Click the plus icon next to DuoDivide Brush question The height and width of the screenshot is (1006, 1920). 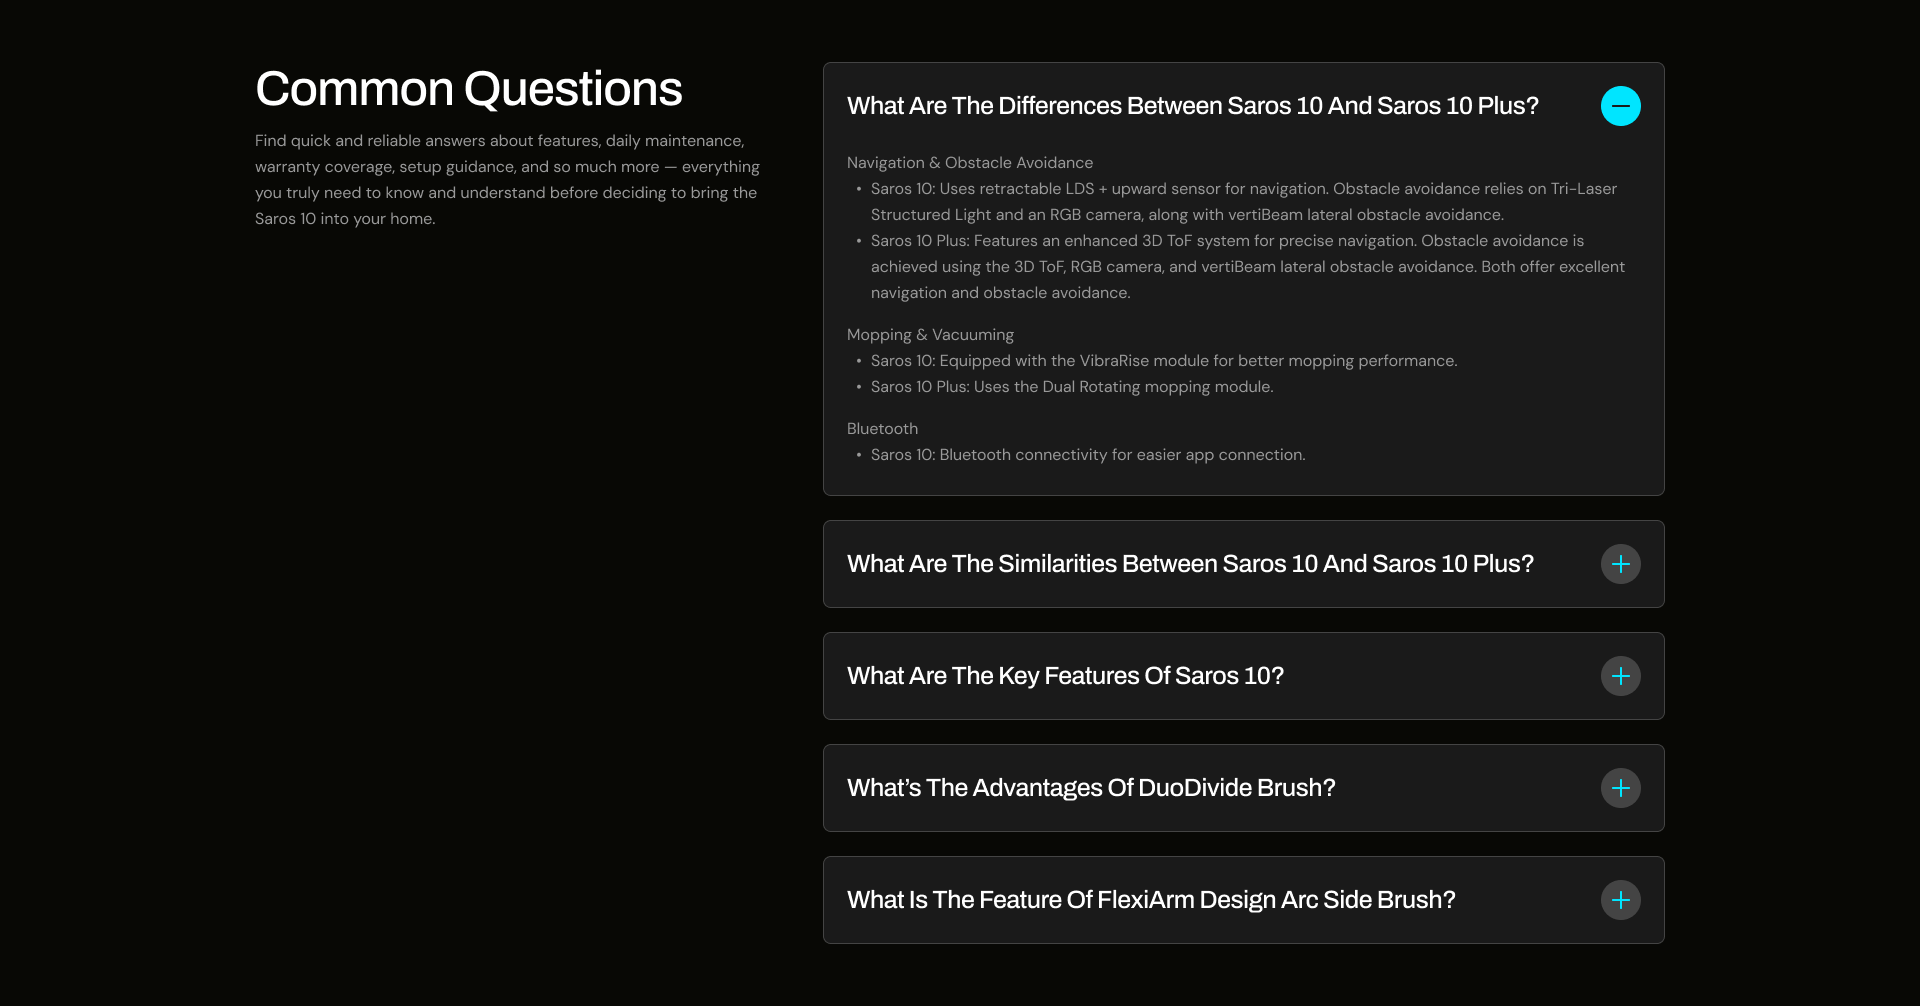(1620, 788)
